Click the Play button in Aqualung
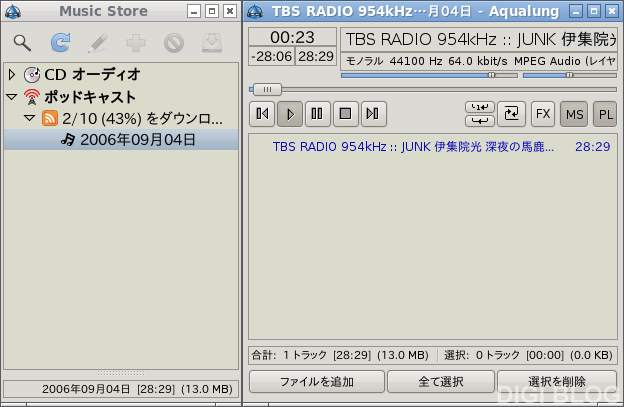Screen dimensions: 624x407 (x=290, y=114)
